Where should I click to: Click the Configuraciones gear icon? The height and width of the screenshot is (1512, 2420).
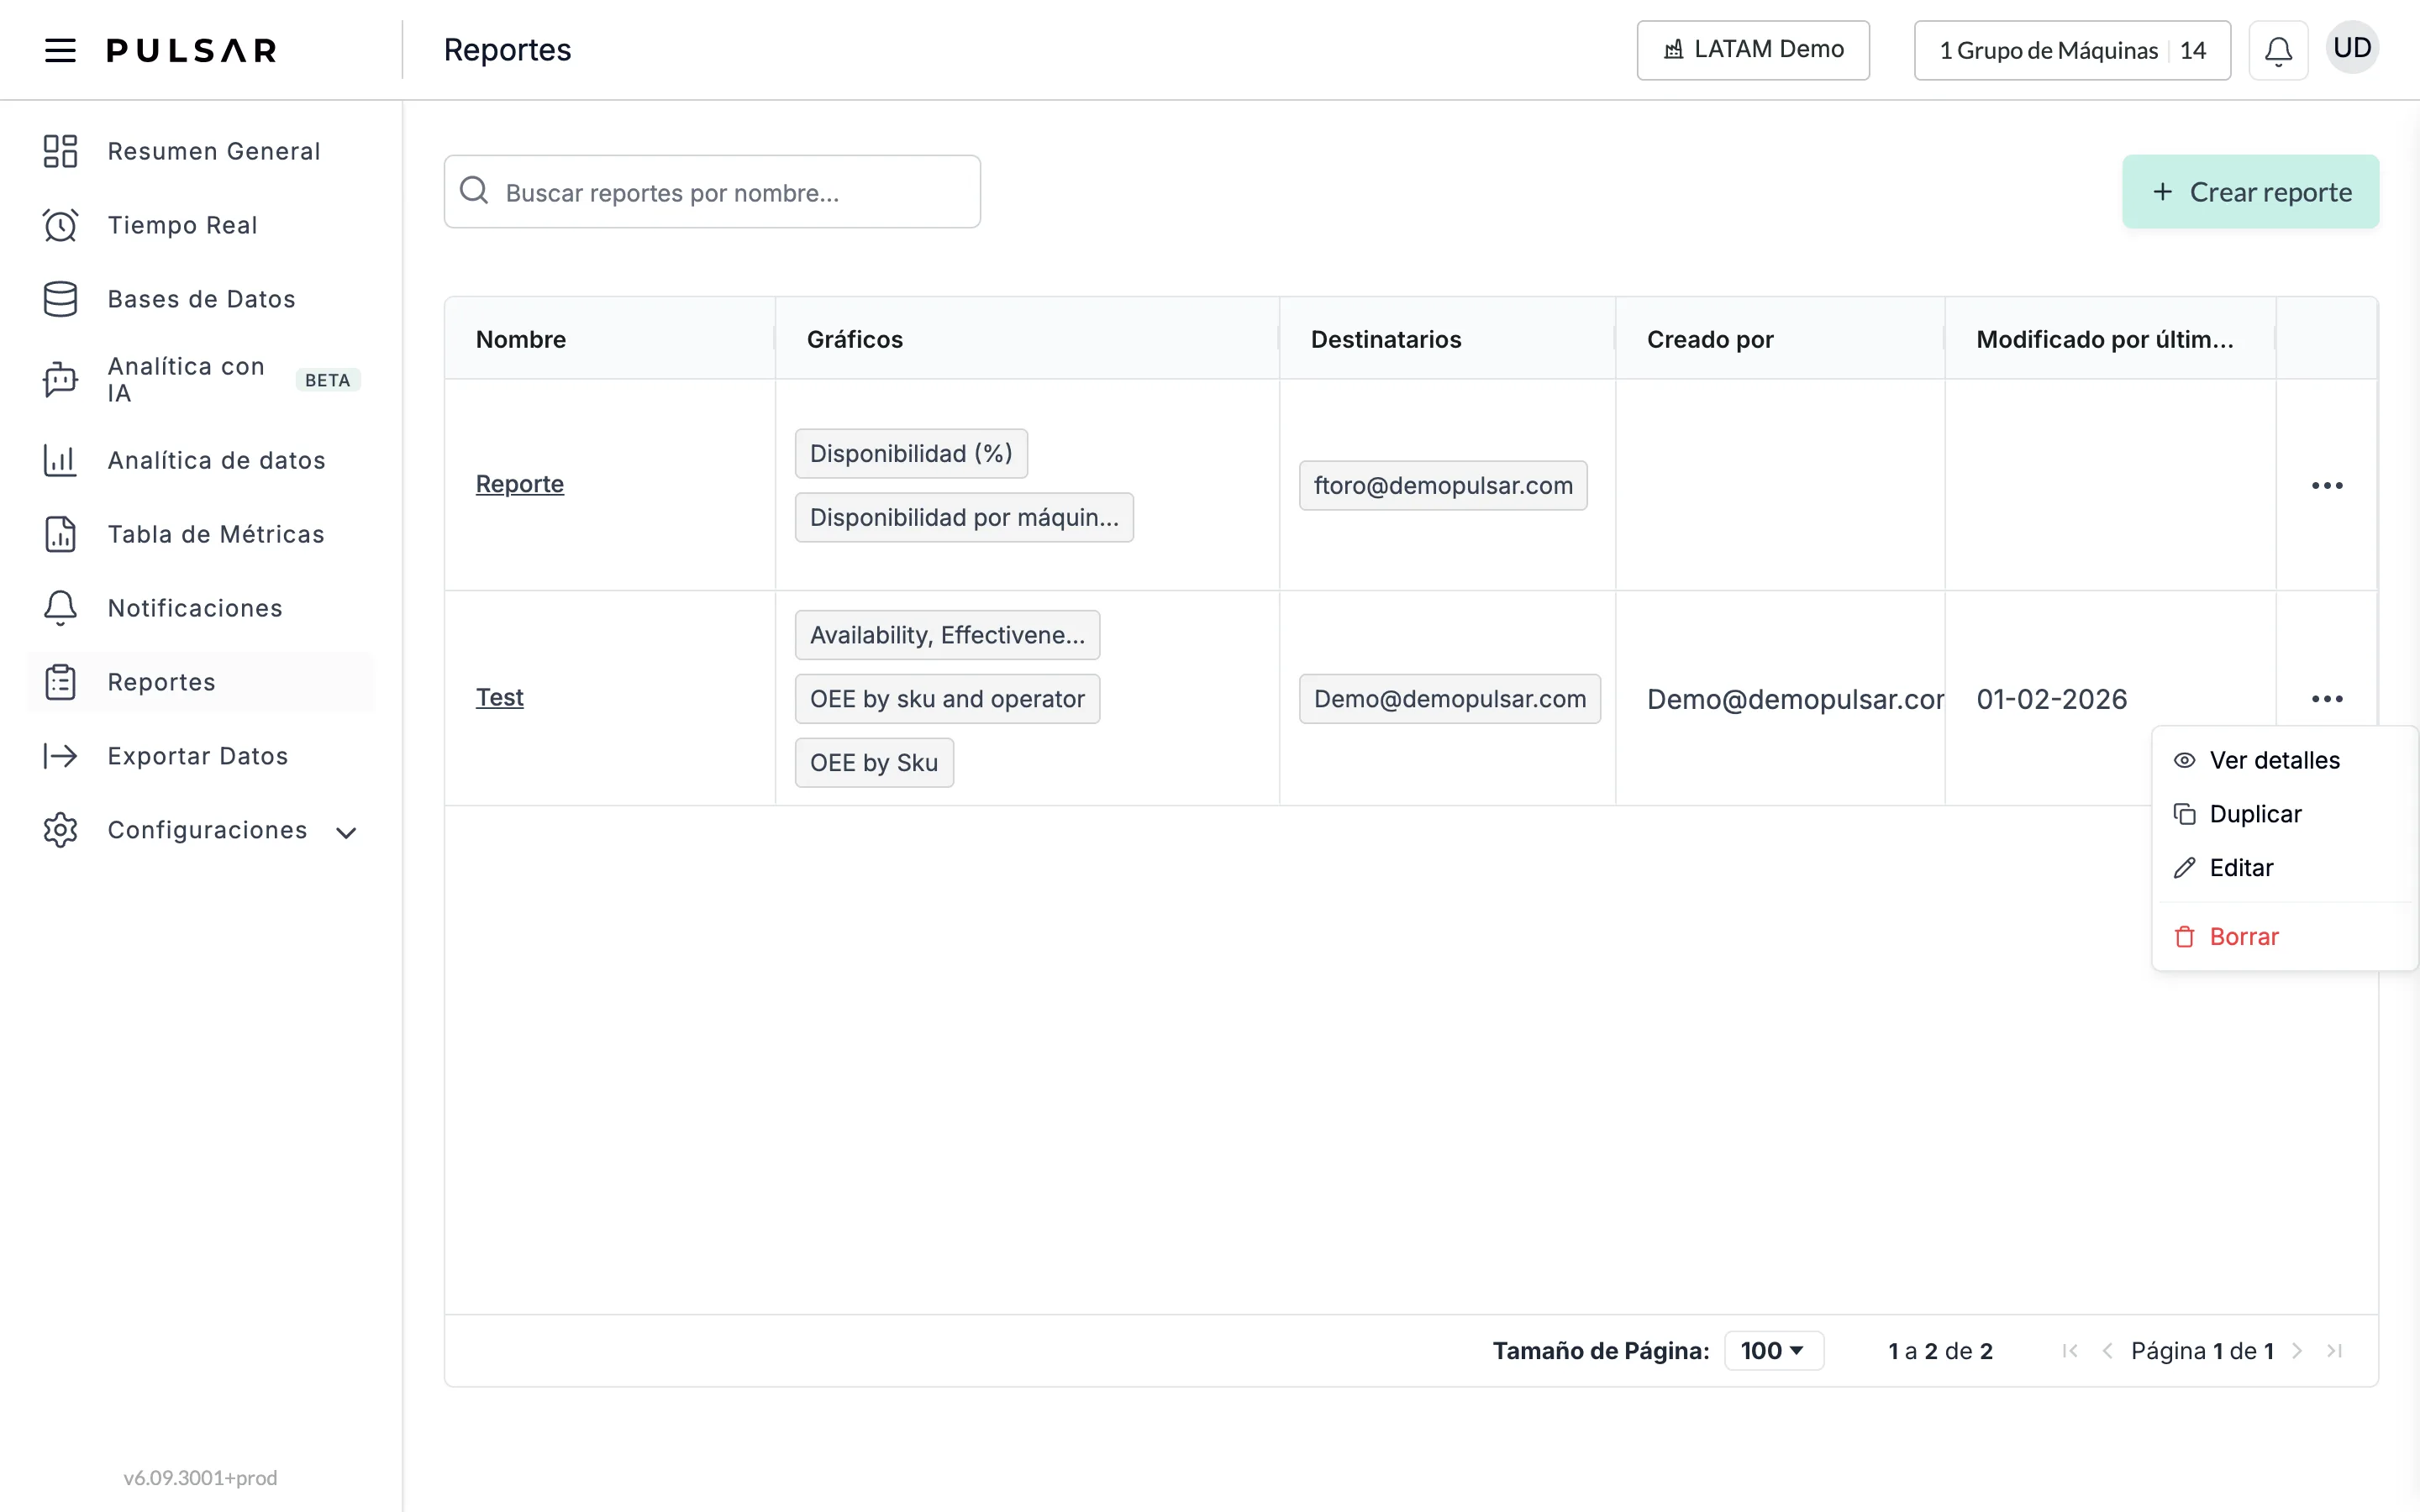click(x=60, y=830)
